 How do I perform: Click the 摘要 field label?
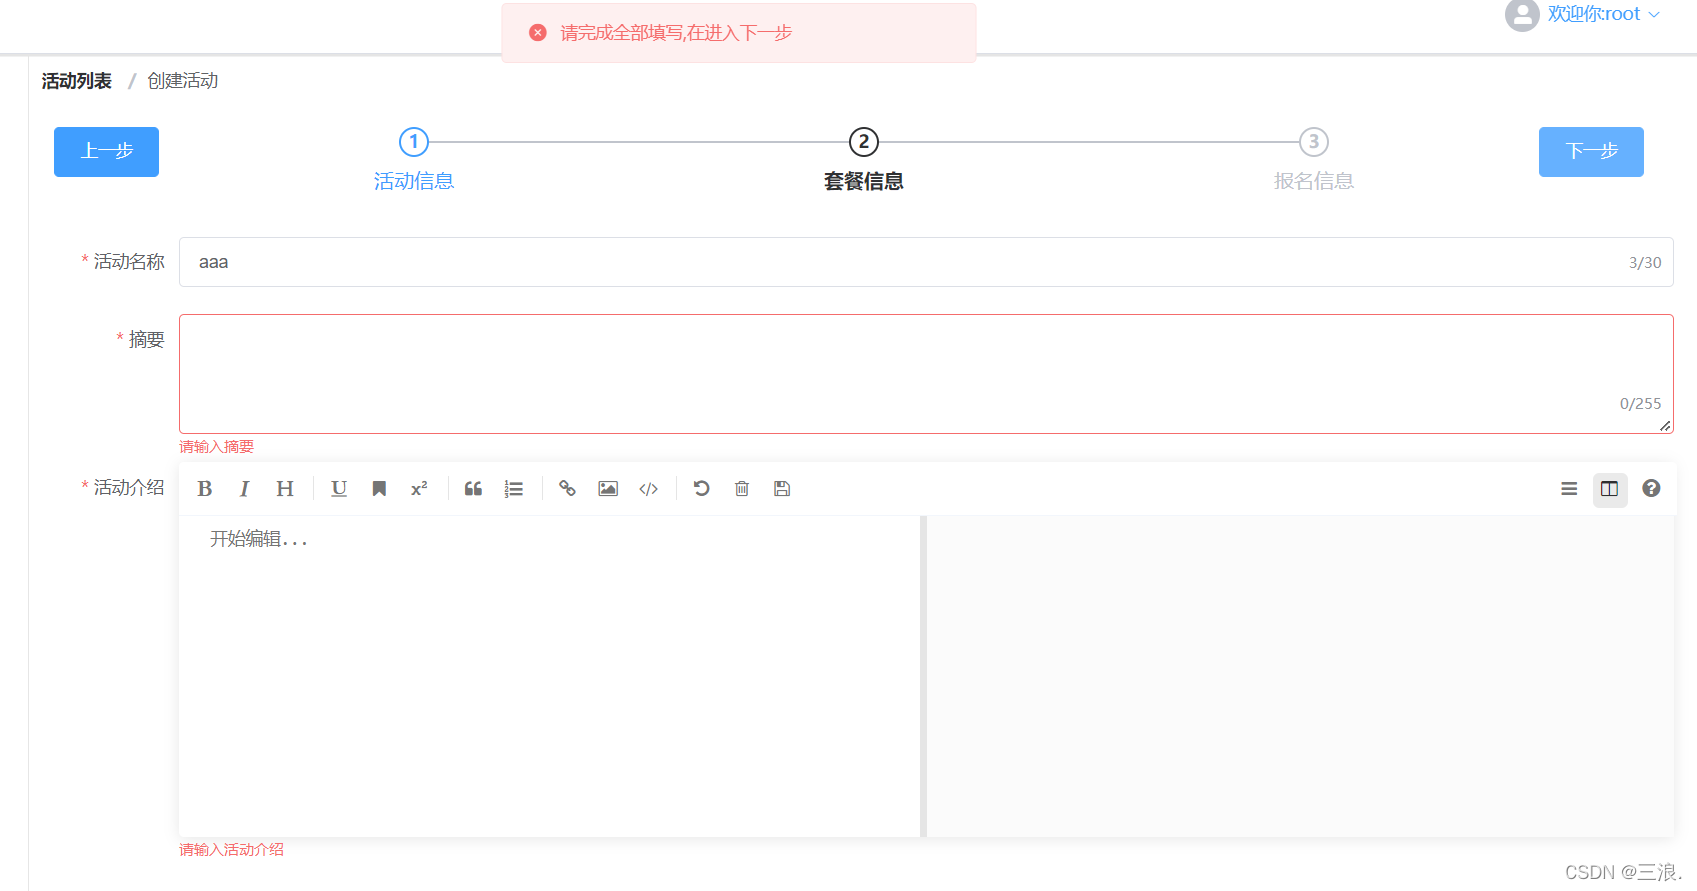146,339
